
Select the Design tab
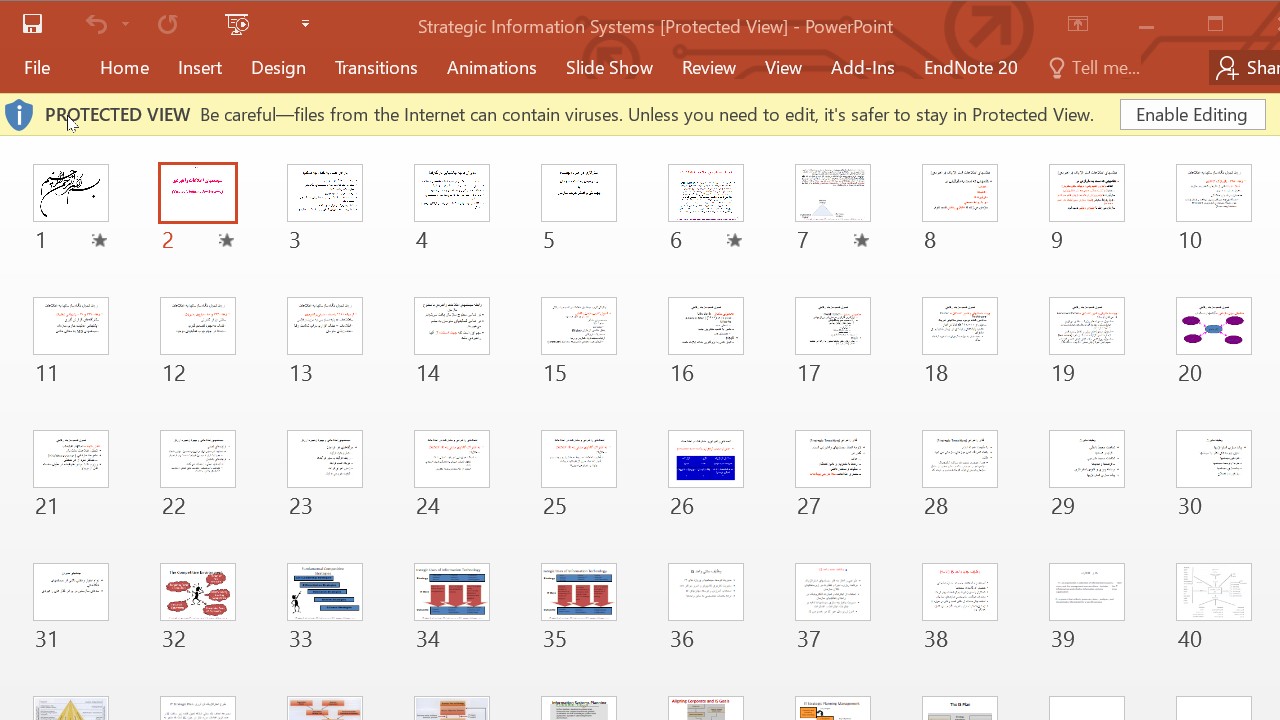(278, 68)
